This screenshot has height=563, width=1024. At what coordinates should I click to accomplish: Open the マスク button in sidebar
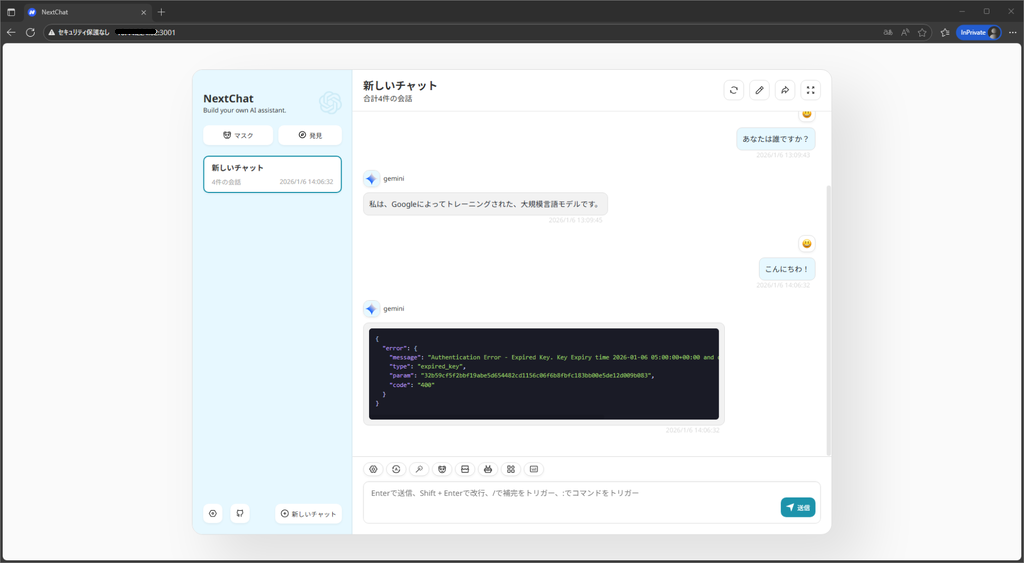coord(238,135)
